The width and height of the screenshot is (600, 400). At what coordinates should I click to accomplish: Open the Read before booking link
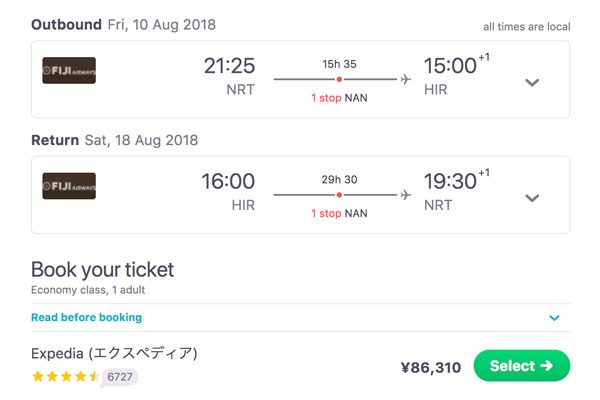point(86,317)
